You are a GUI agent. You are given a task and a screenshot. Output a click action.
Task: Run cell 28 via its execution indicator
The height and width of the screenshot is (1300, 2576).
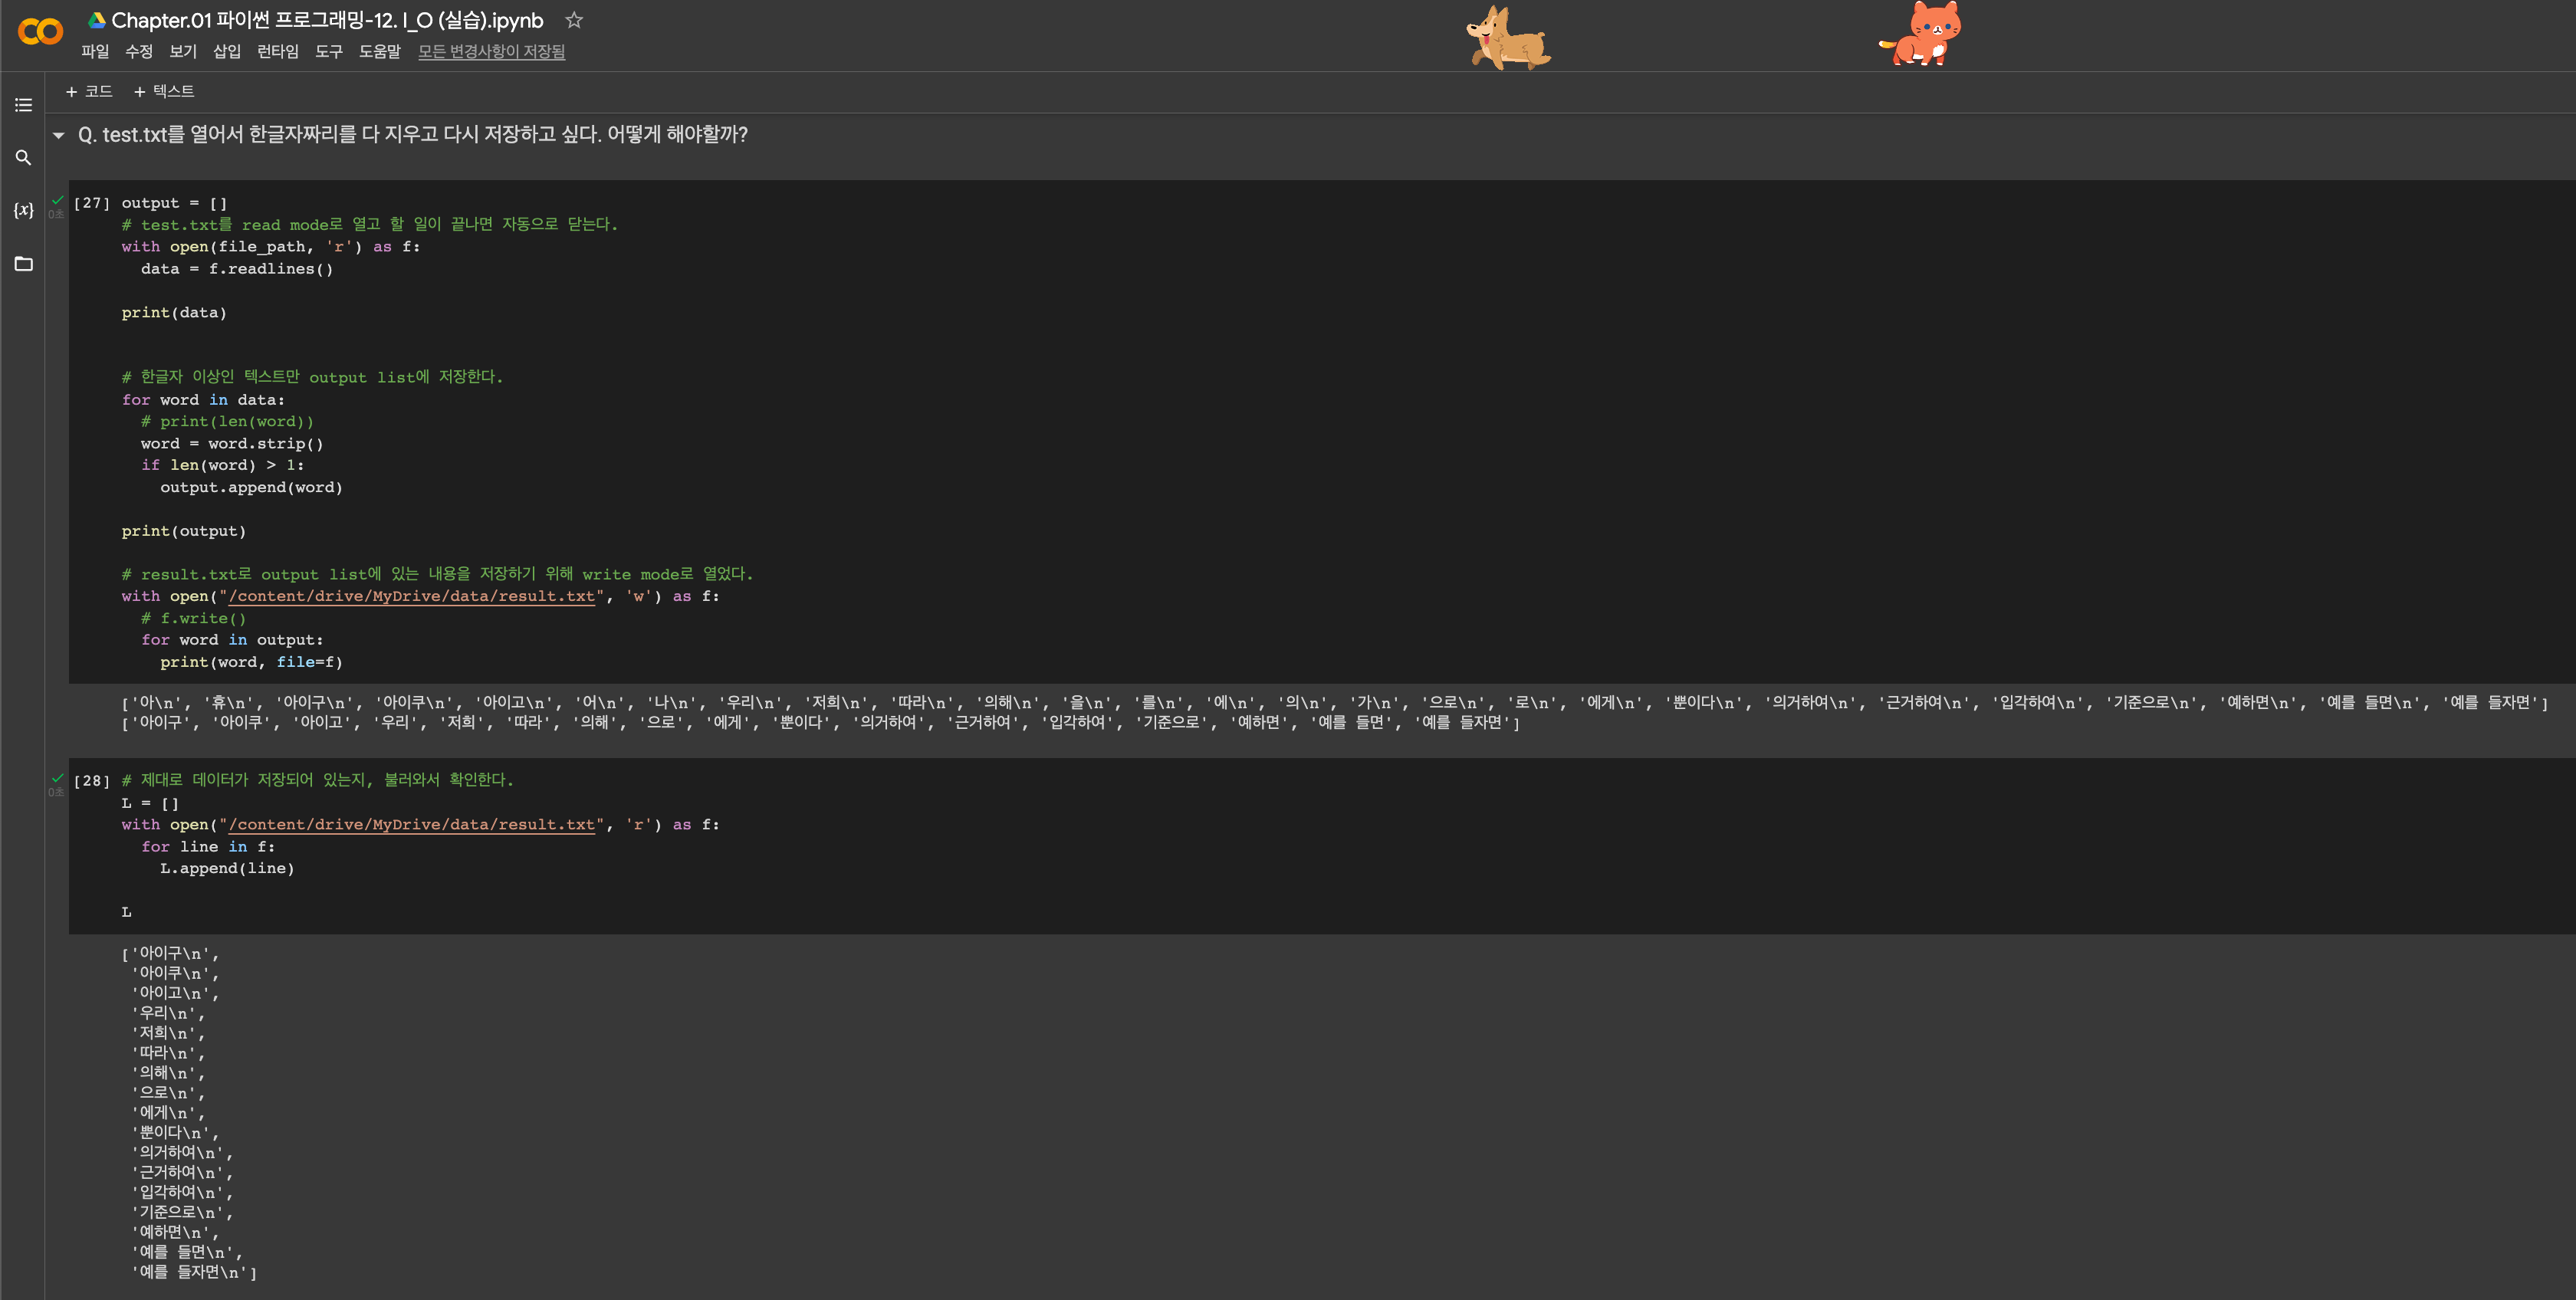point(91,781)
